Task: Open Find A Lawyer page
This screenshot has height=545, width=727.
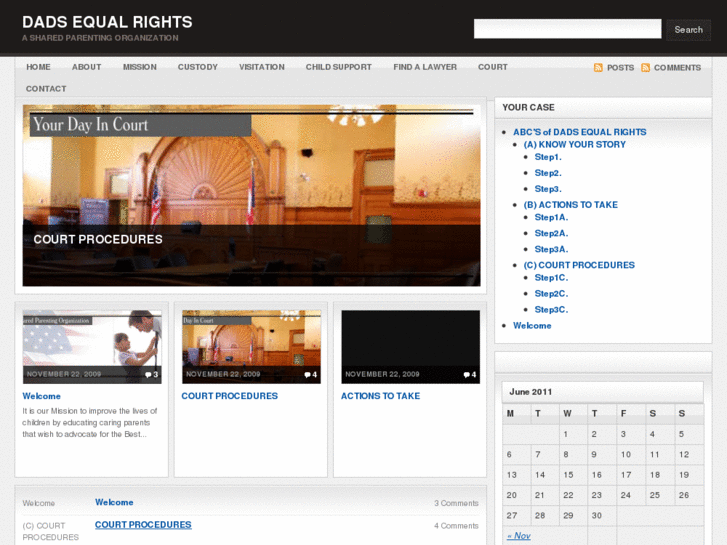Action: pyautogui.click(x=425, y=67)
